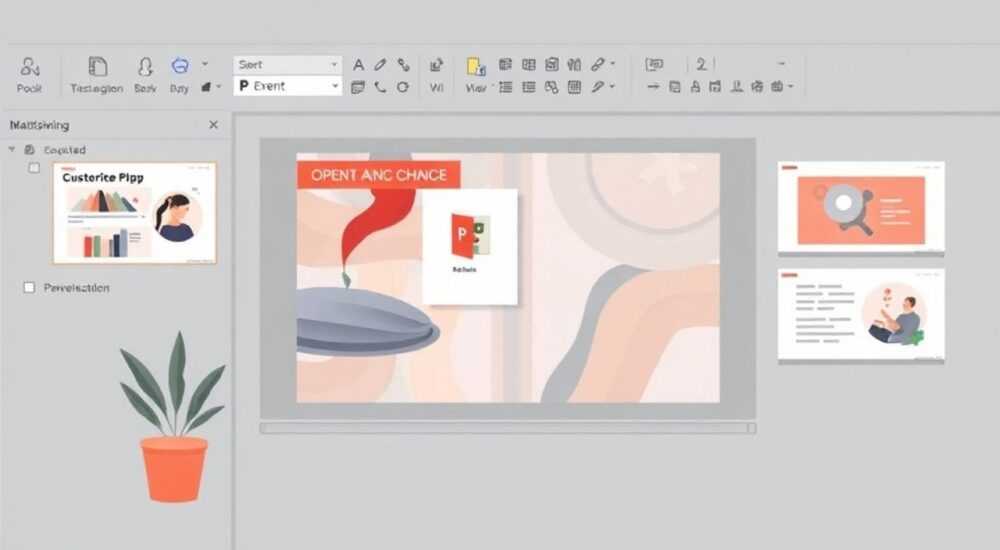Click the two-column bars icon
Viewport: 1000px width, 550px height.
click(574, 64)
